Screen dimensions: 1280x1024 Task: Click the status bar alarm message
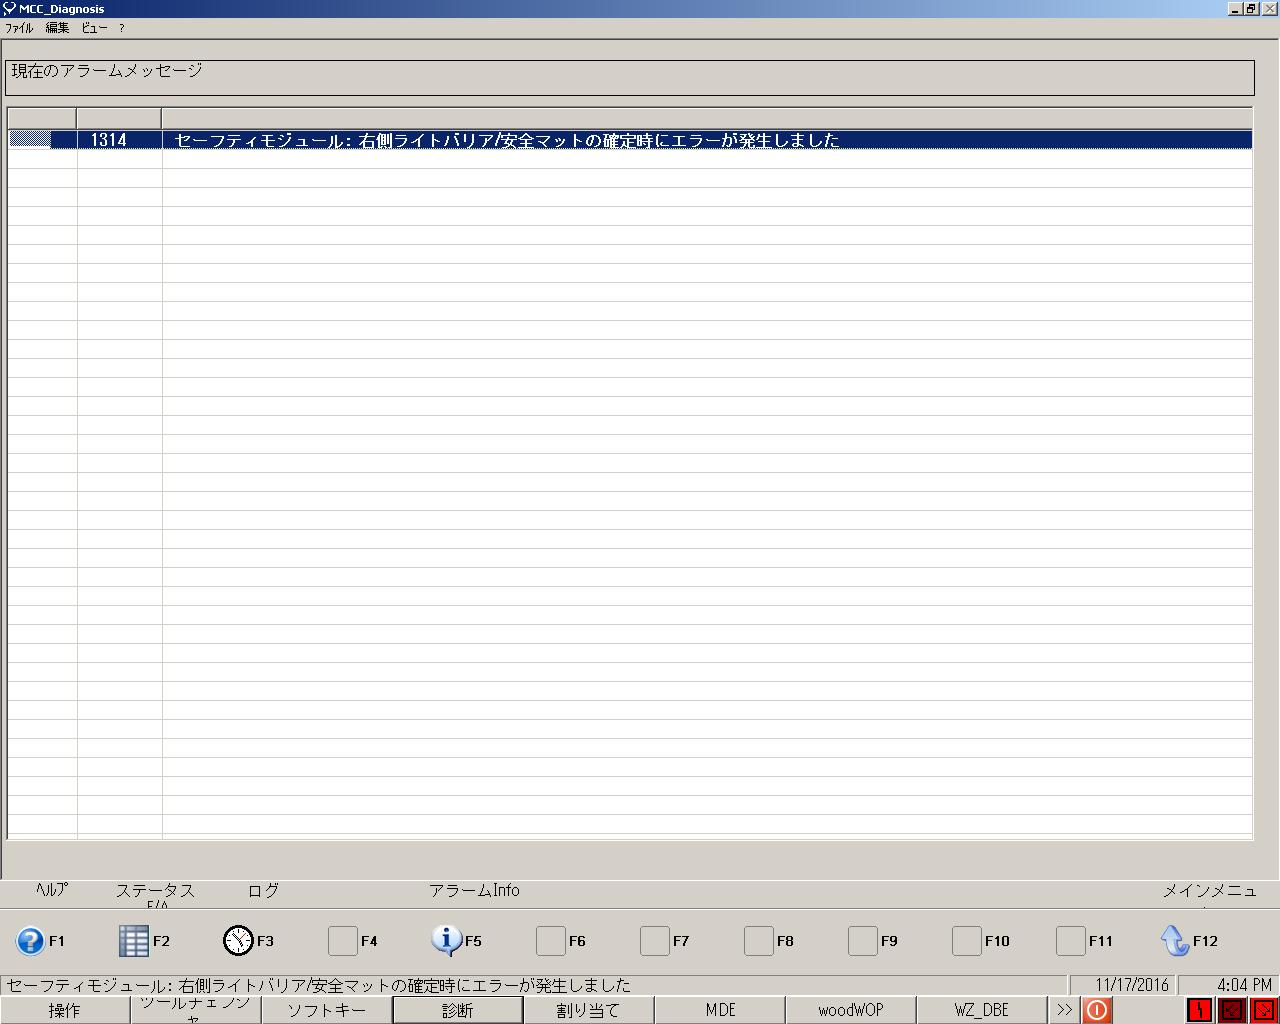[319, 985]
